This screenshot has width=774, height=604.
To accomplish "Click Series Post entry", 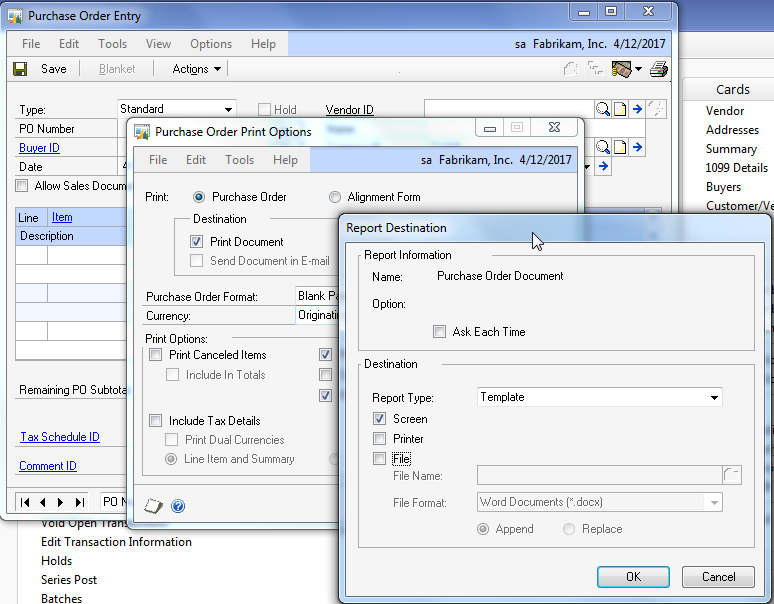I will pos(69,580).
